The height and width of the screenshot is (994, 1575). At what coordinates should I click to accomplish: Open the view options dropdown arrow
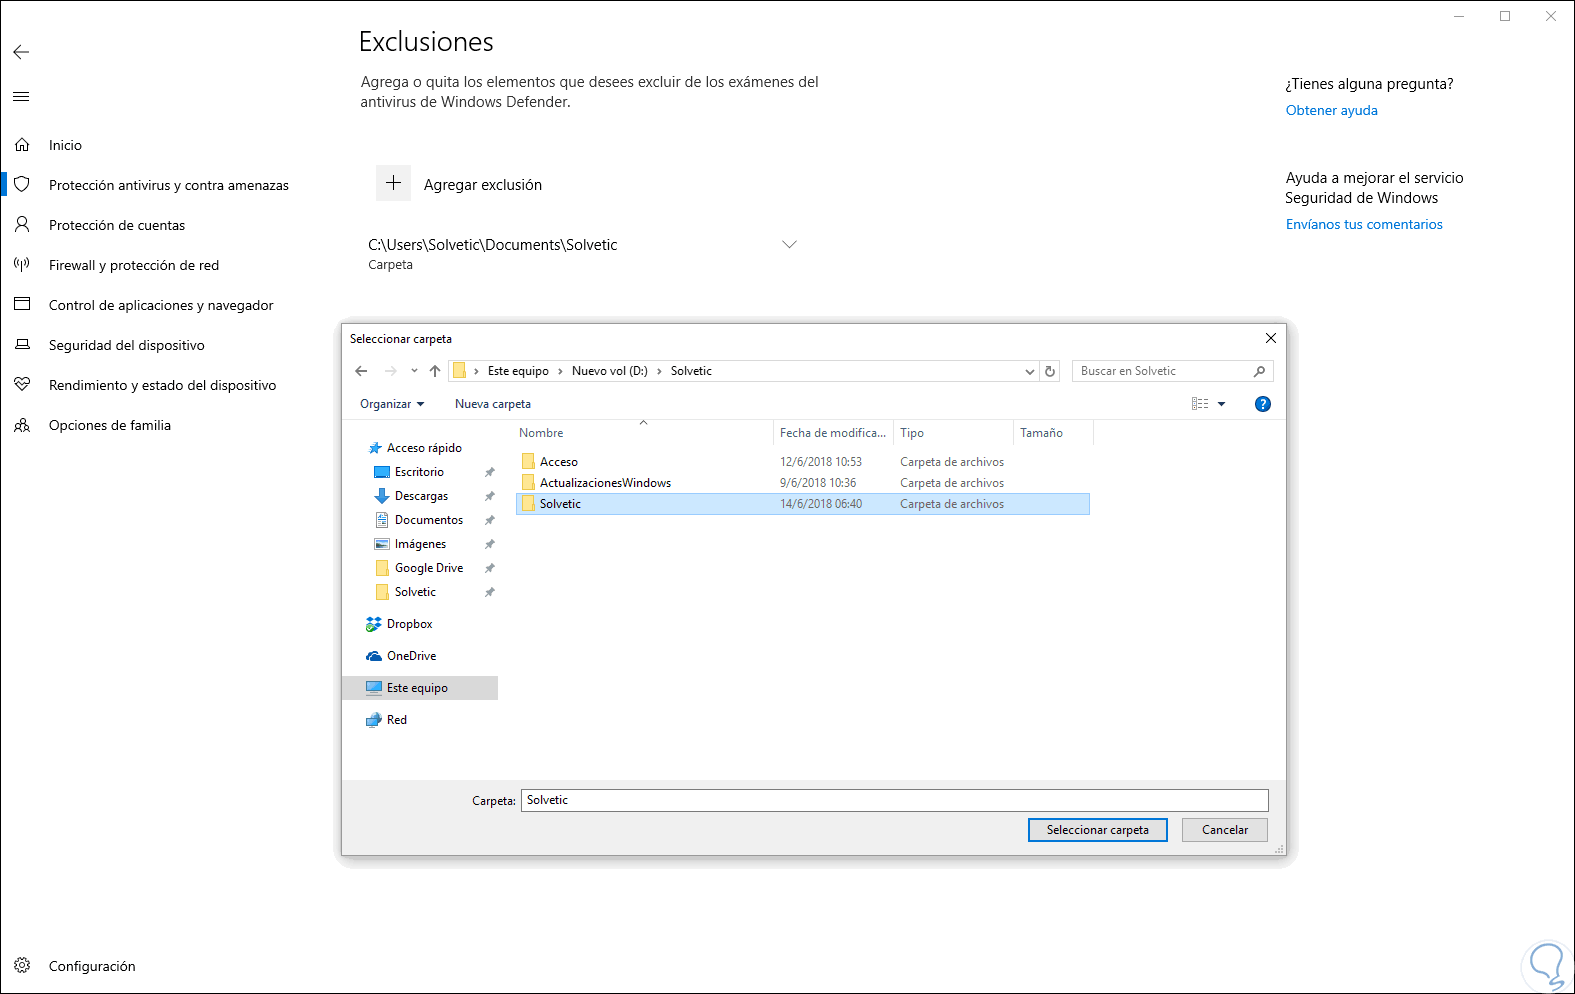(x=1221, y=404)
